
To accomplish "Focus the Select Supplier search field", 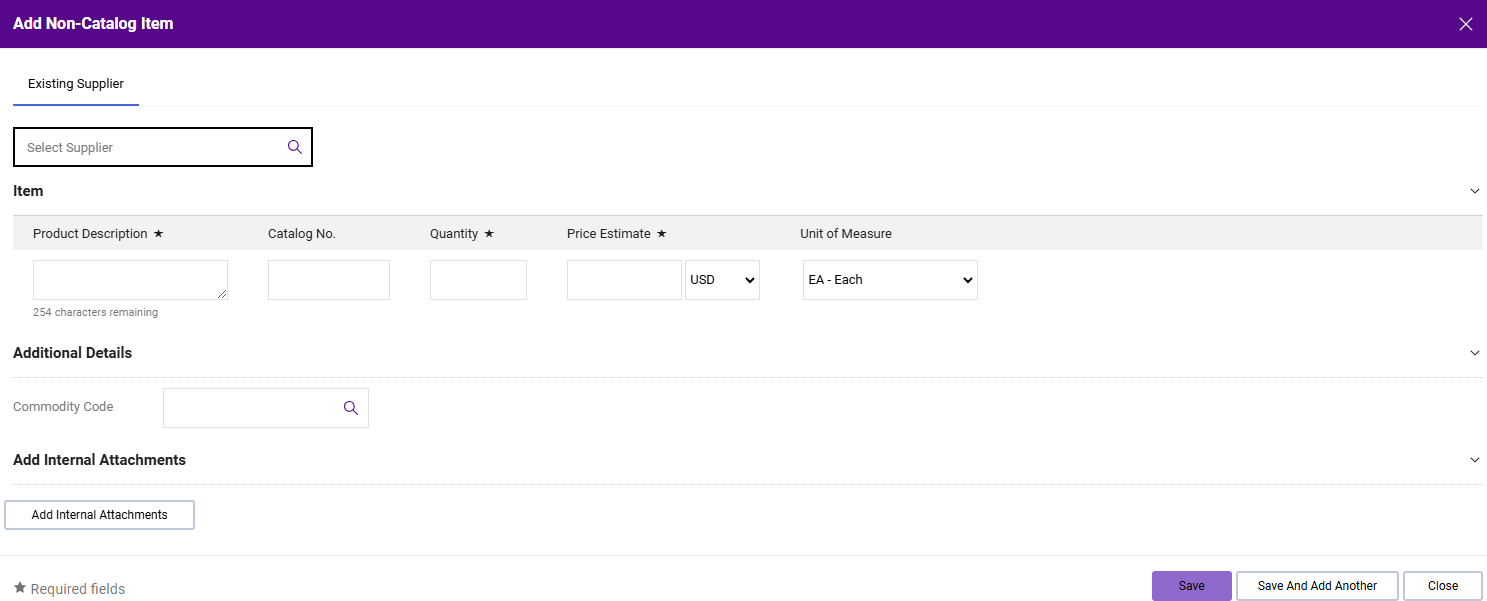I will pos(150,147).
